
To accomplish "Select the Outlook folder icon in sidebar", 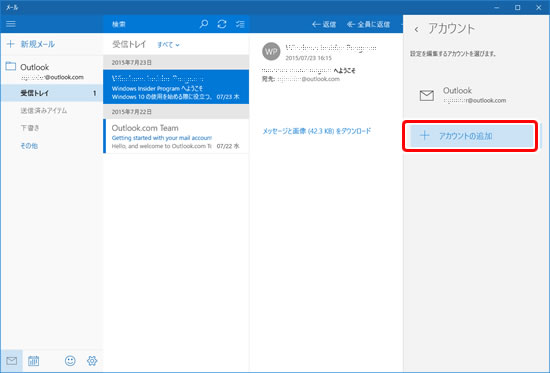I will tap(11, 66).
